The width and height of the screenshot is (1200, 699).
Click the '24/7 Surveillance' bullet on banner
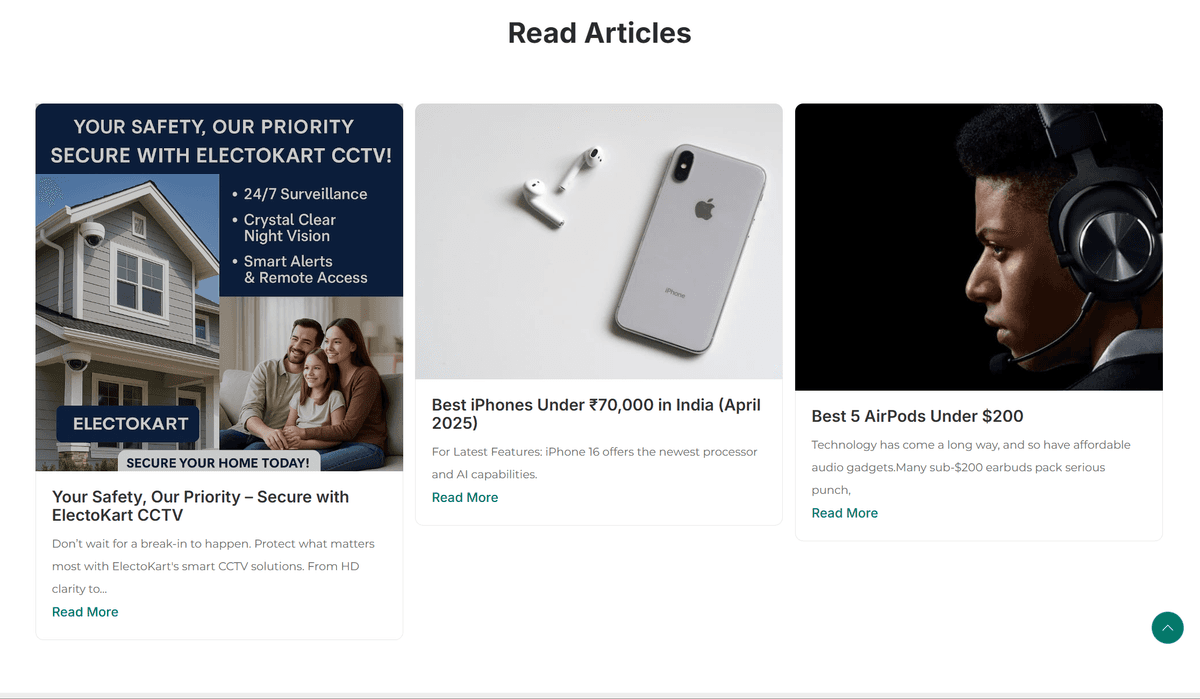(300, 194)
